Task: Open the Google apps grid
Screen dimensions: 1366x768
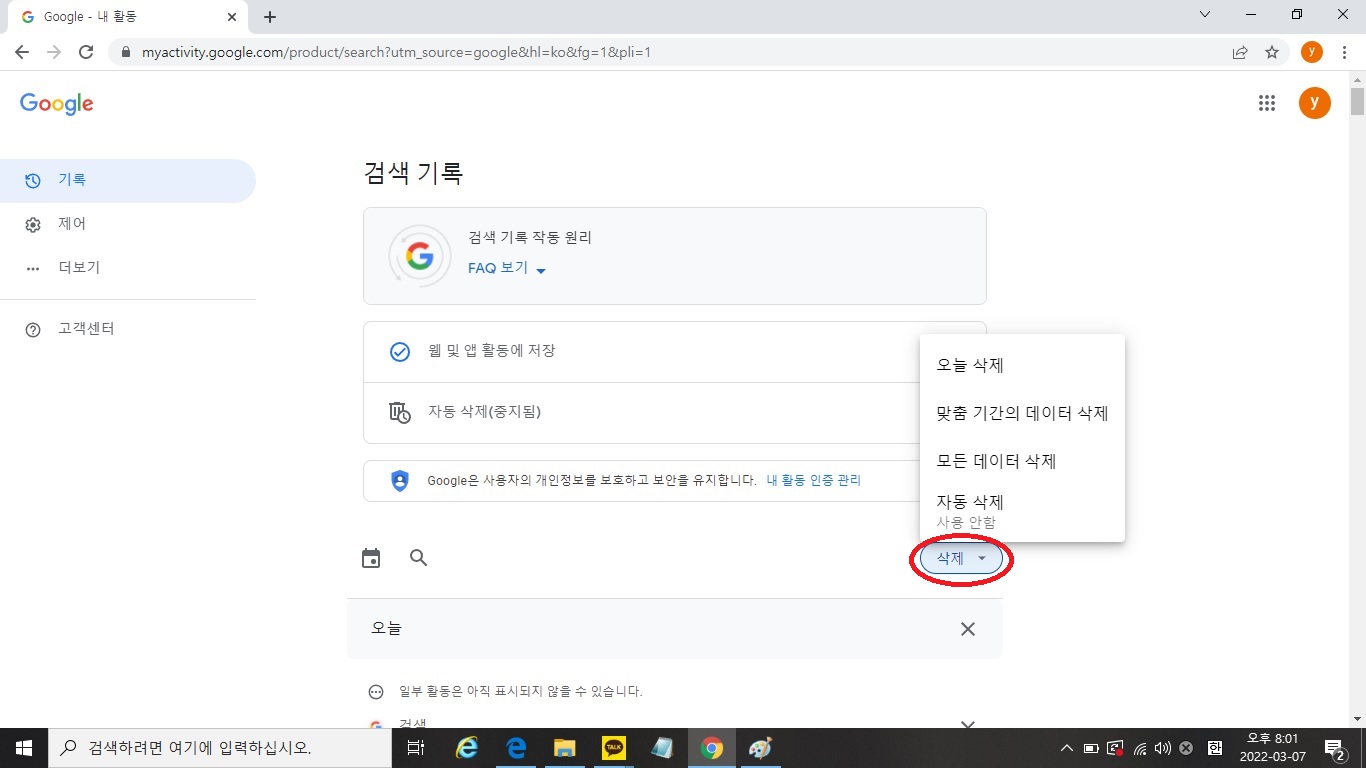Action: pyautogui.click(x=1267, y=103)
